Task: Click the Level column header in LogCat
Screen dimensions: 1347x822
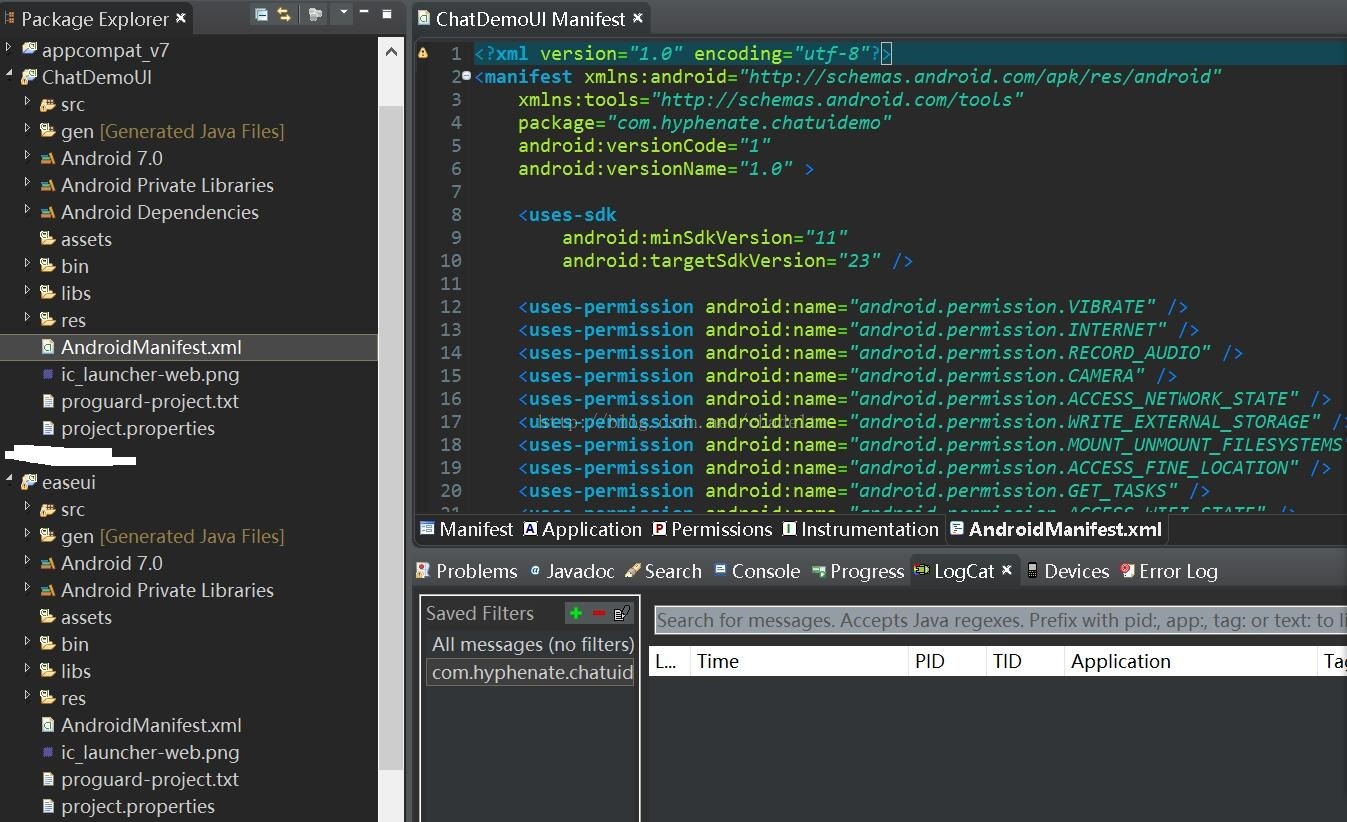Action: (669, 661)
